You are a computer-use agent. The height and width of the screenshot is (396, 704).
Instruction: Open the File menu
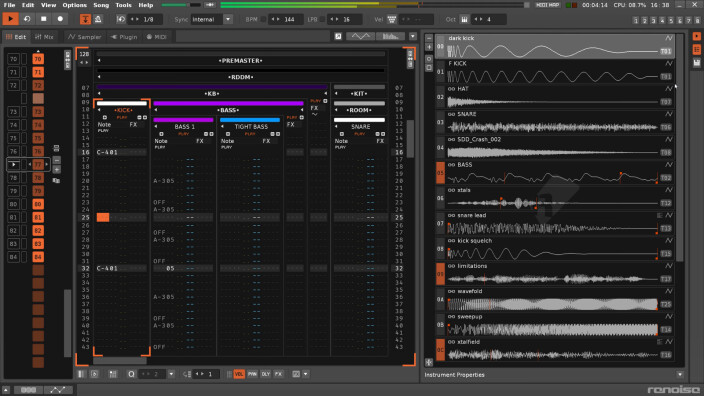point(9,5)
